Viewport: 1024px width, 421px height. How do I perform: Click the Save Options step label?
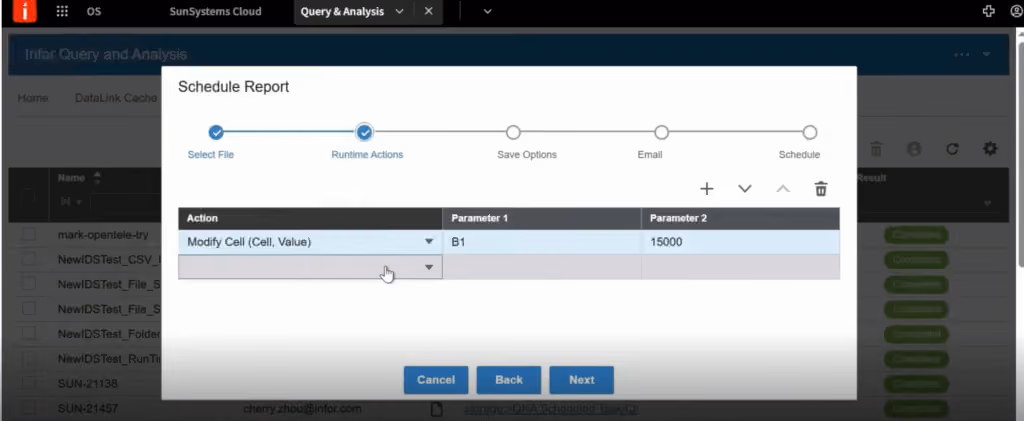click(526, 155)
